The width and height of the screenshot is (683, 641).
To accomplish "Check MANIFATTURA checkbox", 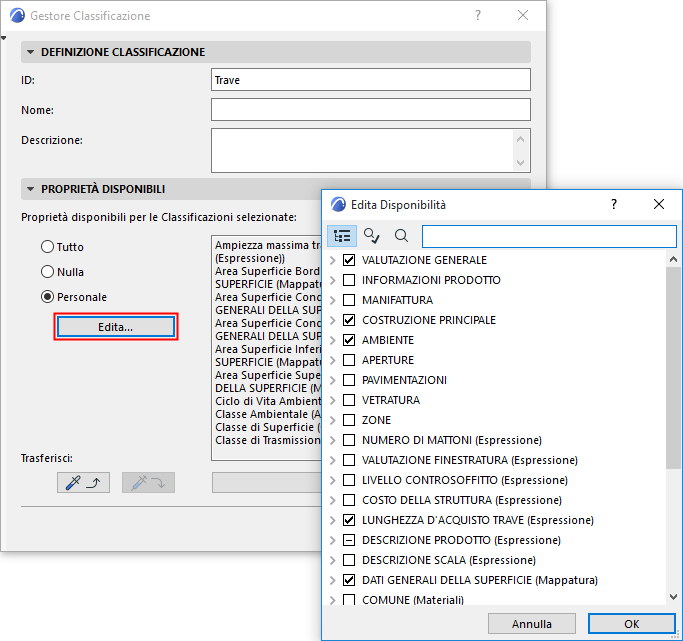I will 349,300.
